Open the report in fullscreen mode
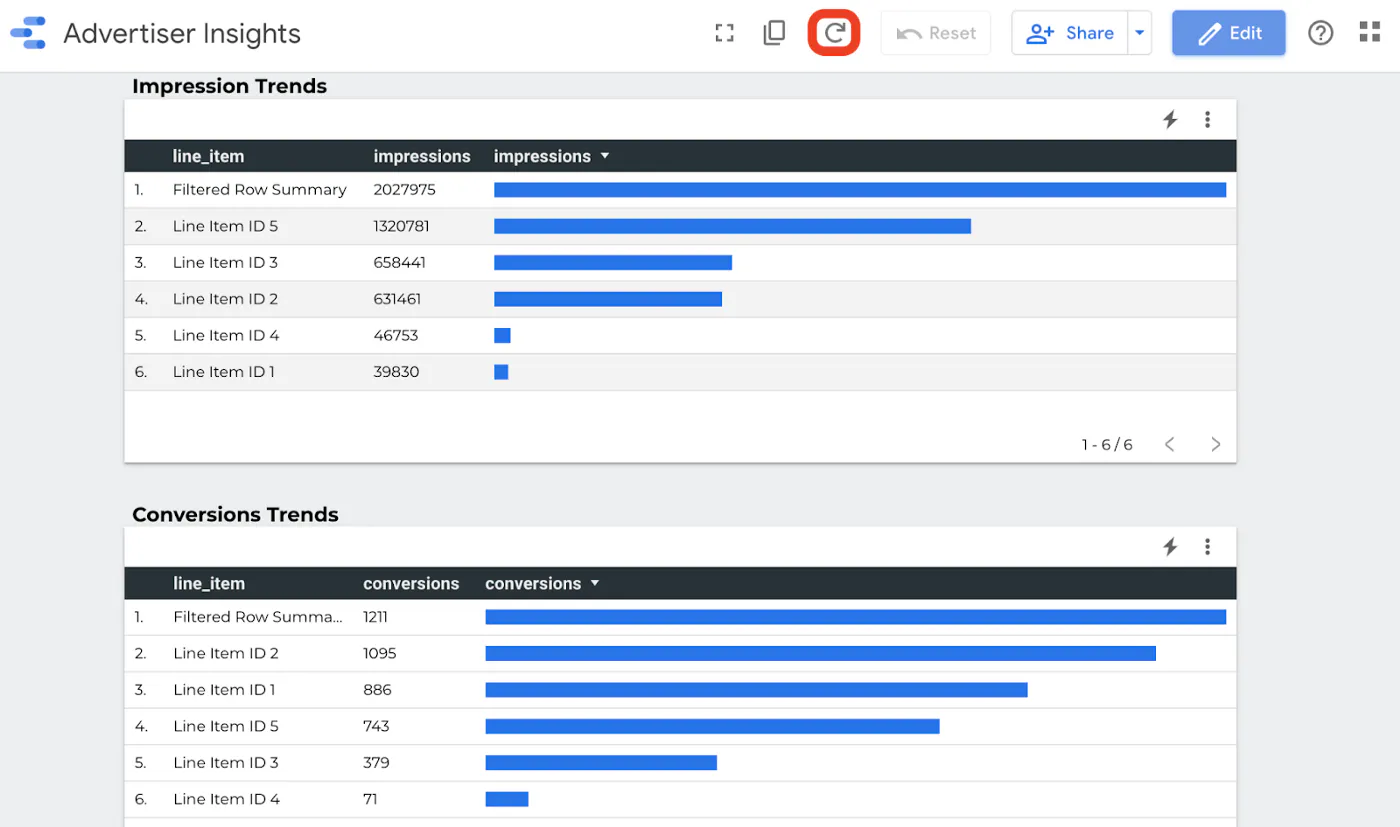Image resolution: width=1400 pixels, height=827 pixels. click(724, 32)
